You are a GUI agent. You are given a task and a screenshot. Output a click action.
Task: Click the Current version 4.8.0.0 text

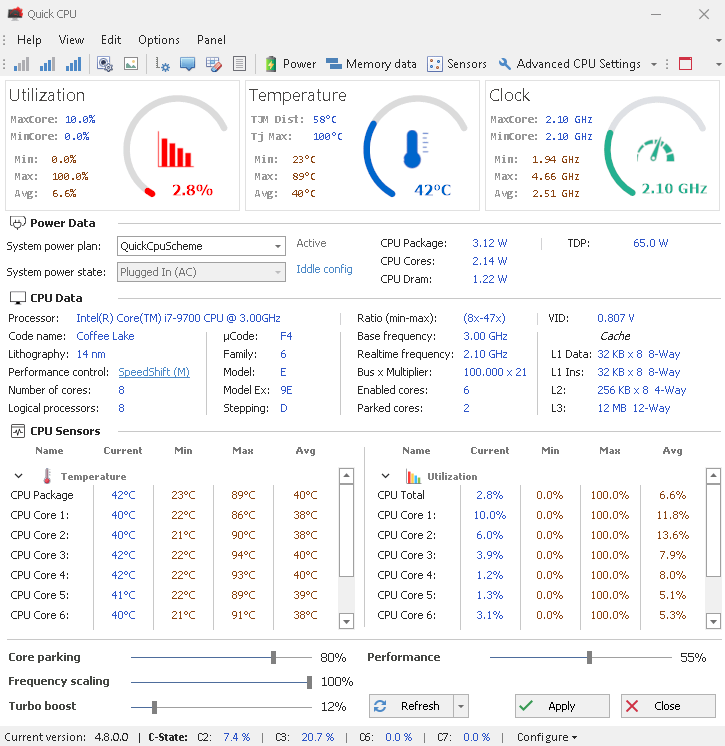click(66, 737)
